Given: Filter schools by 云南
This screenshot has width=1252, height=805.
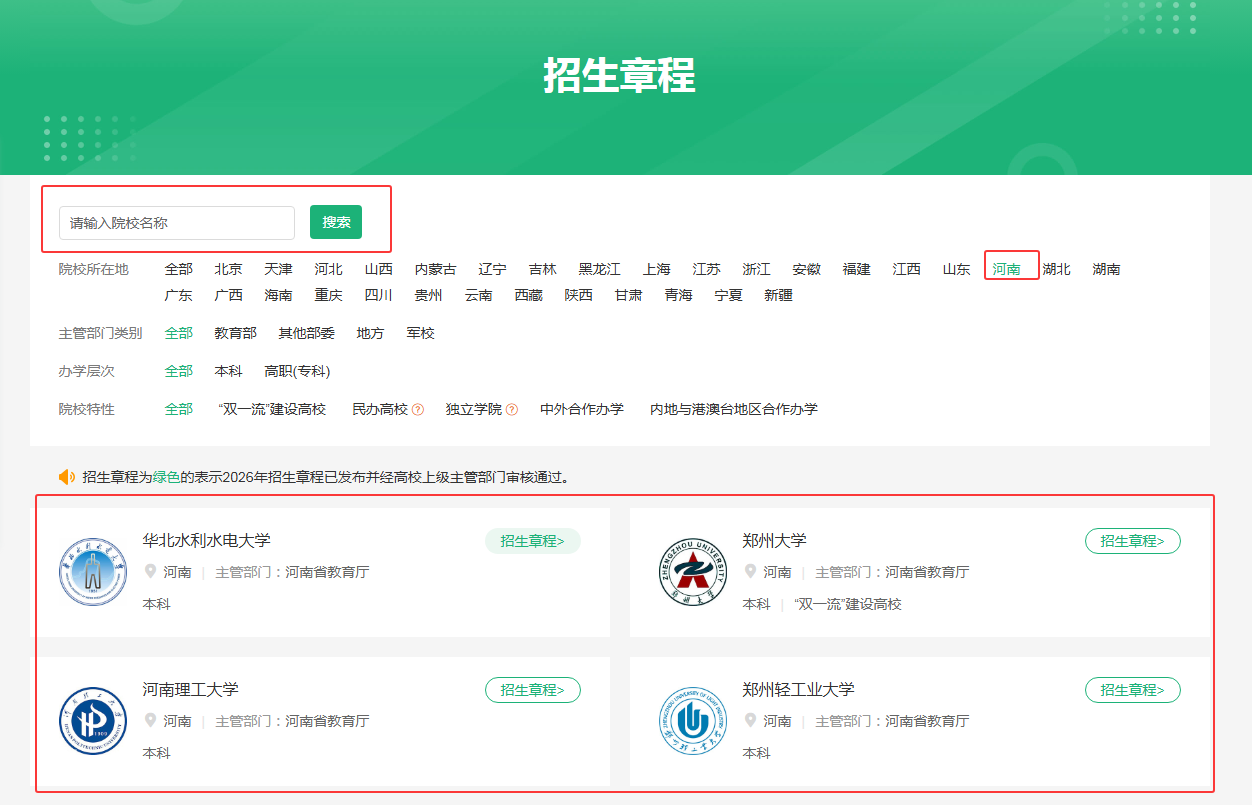Looking at the screenshot, I should [479, 295].
